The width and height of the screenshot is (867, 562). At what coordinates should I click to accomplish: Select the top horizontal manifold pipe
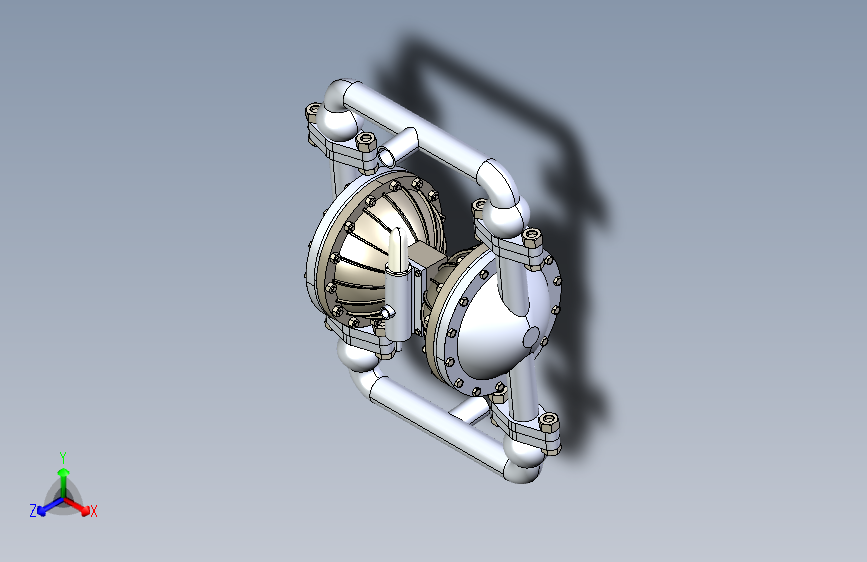click(420, 133)
